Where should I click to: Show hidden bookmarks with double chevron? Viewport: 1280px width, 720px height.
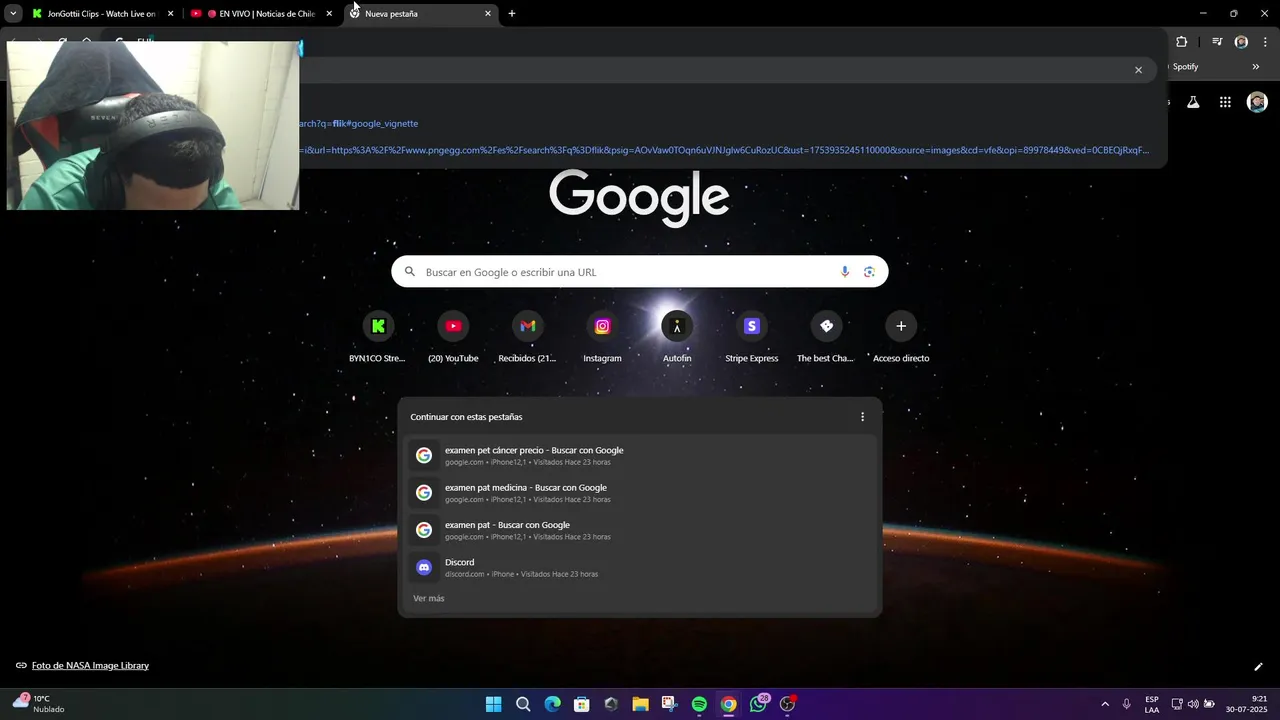pos(1256,67)
